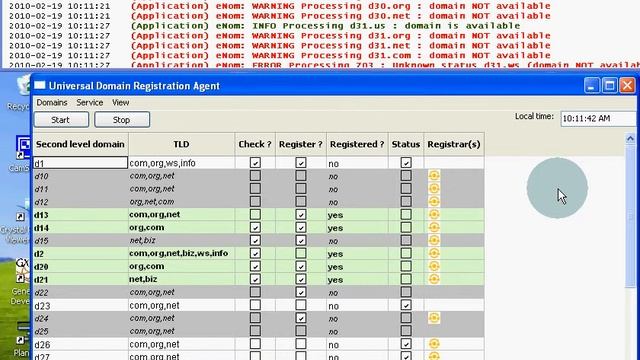The image size is (640, 360).
Task: Toggle the Register checkbox for d1
Action: tap(301, 163)
